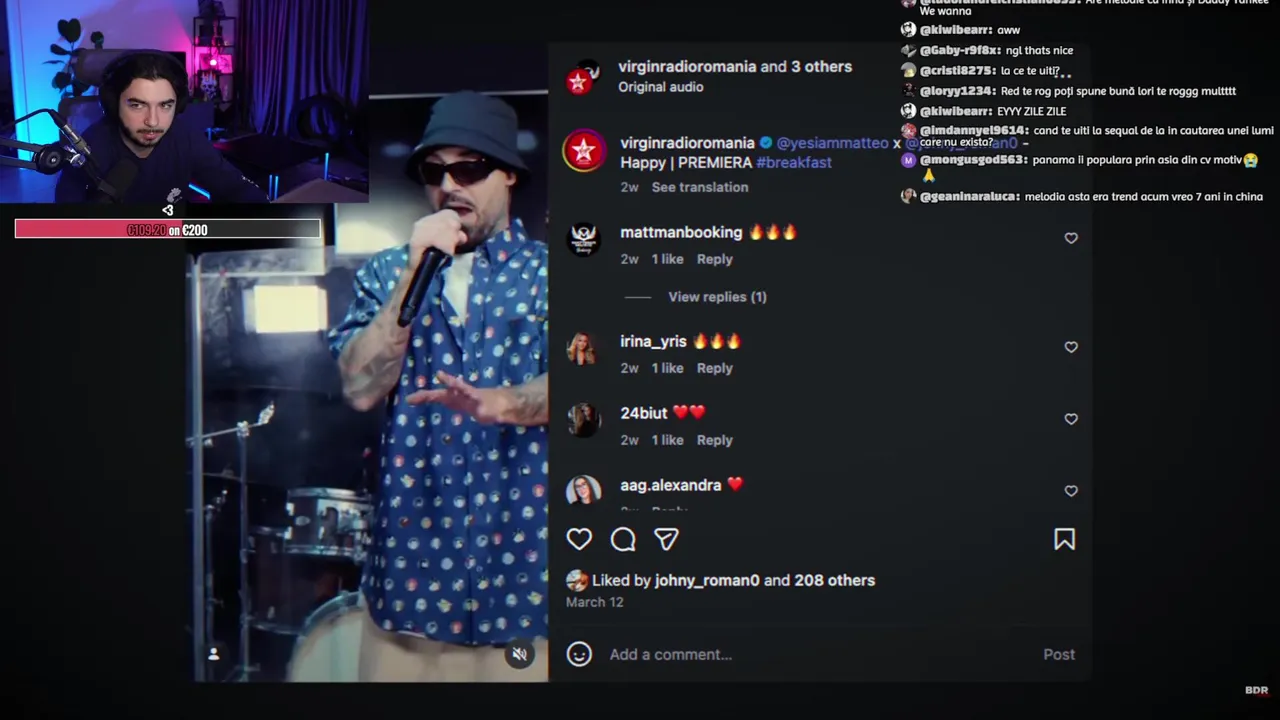Open the @yesiammatteo profile mention
1280x720 pixels.
[x=832, y=143]
